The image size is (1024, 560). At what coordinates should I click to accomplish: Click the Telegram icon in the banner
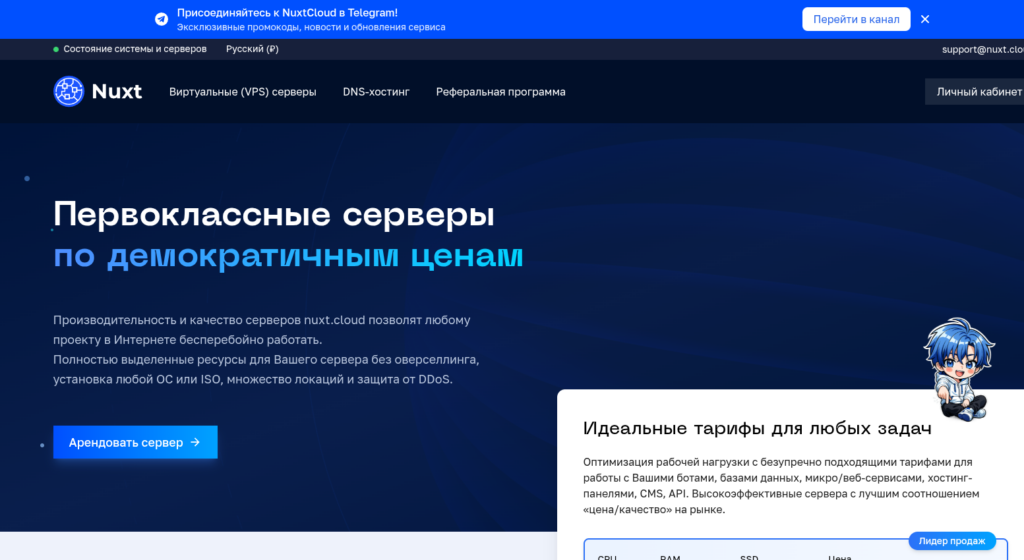point(161,19)
